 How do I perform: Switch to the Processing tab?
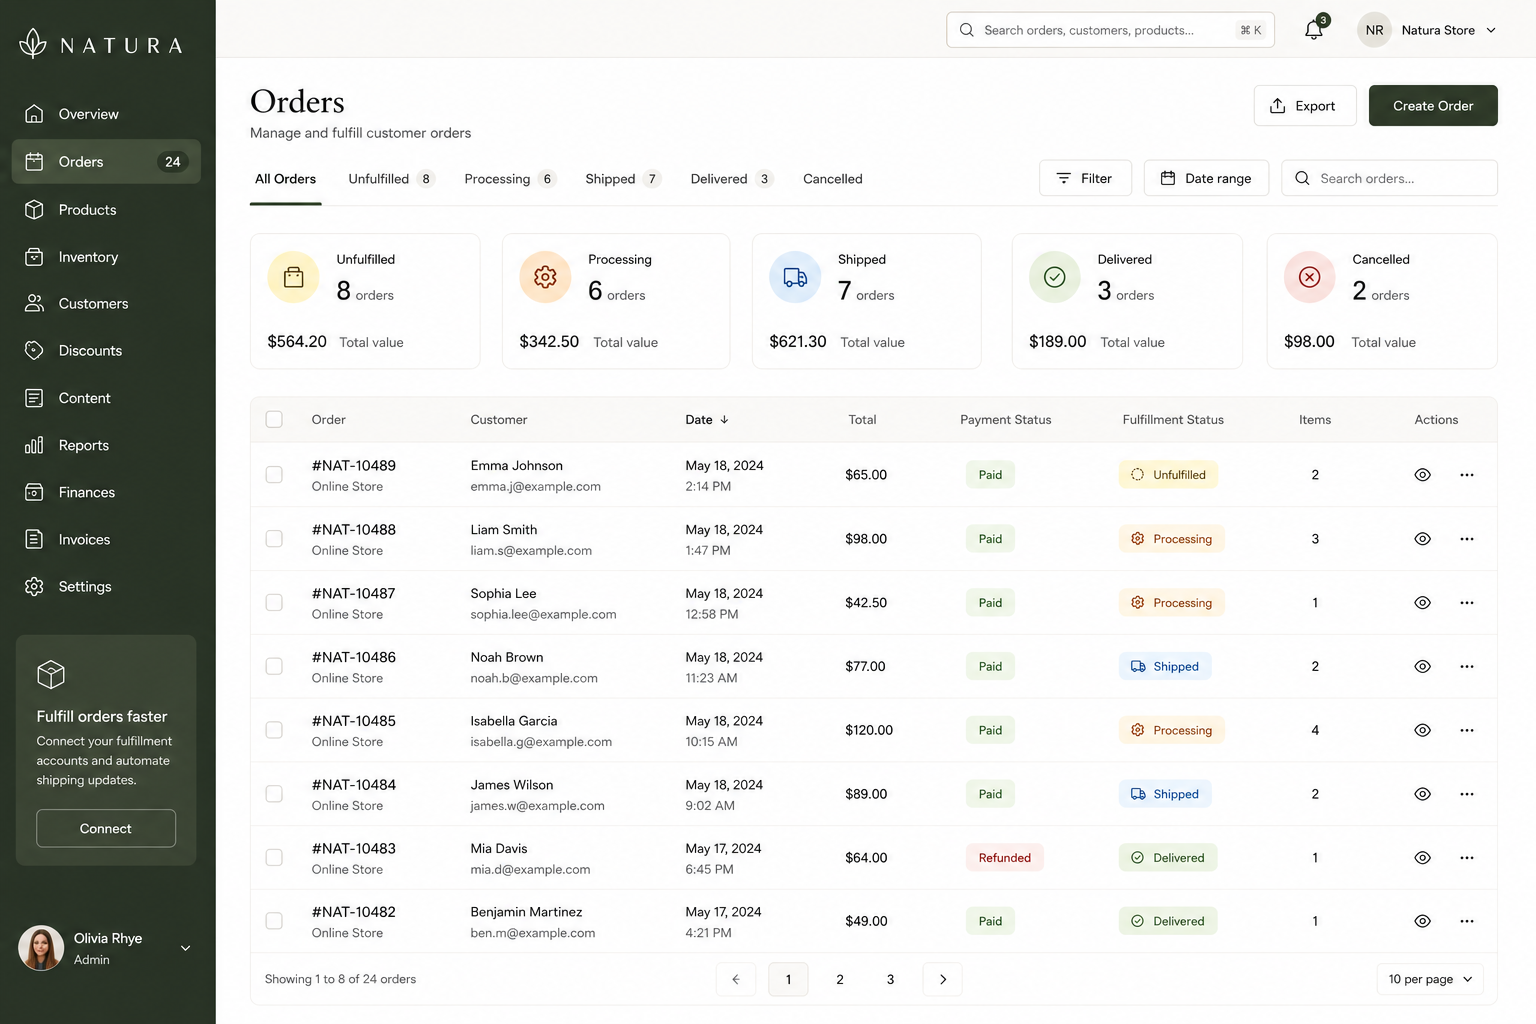[x=509, y=179]
